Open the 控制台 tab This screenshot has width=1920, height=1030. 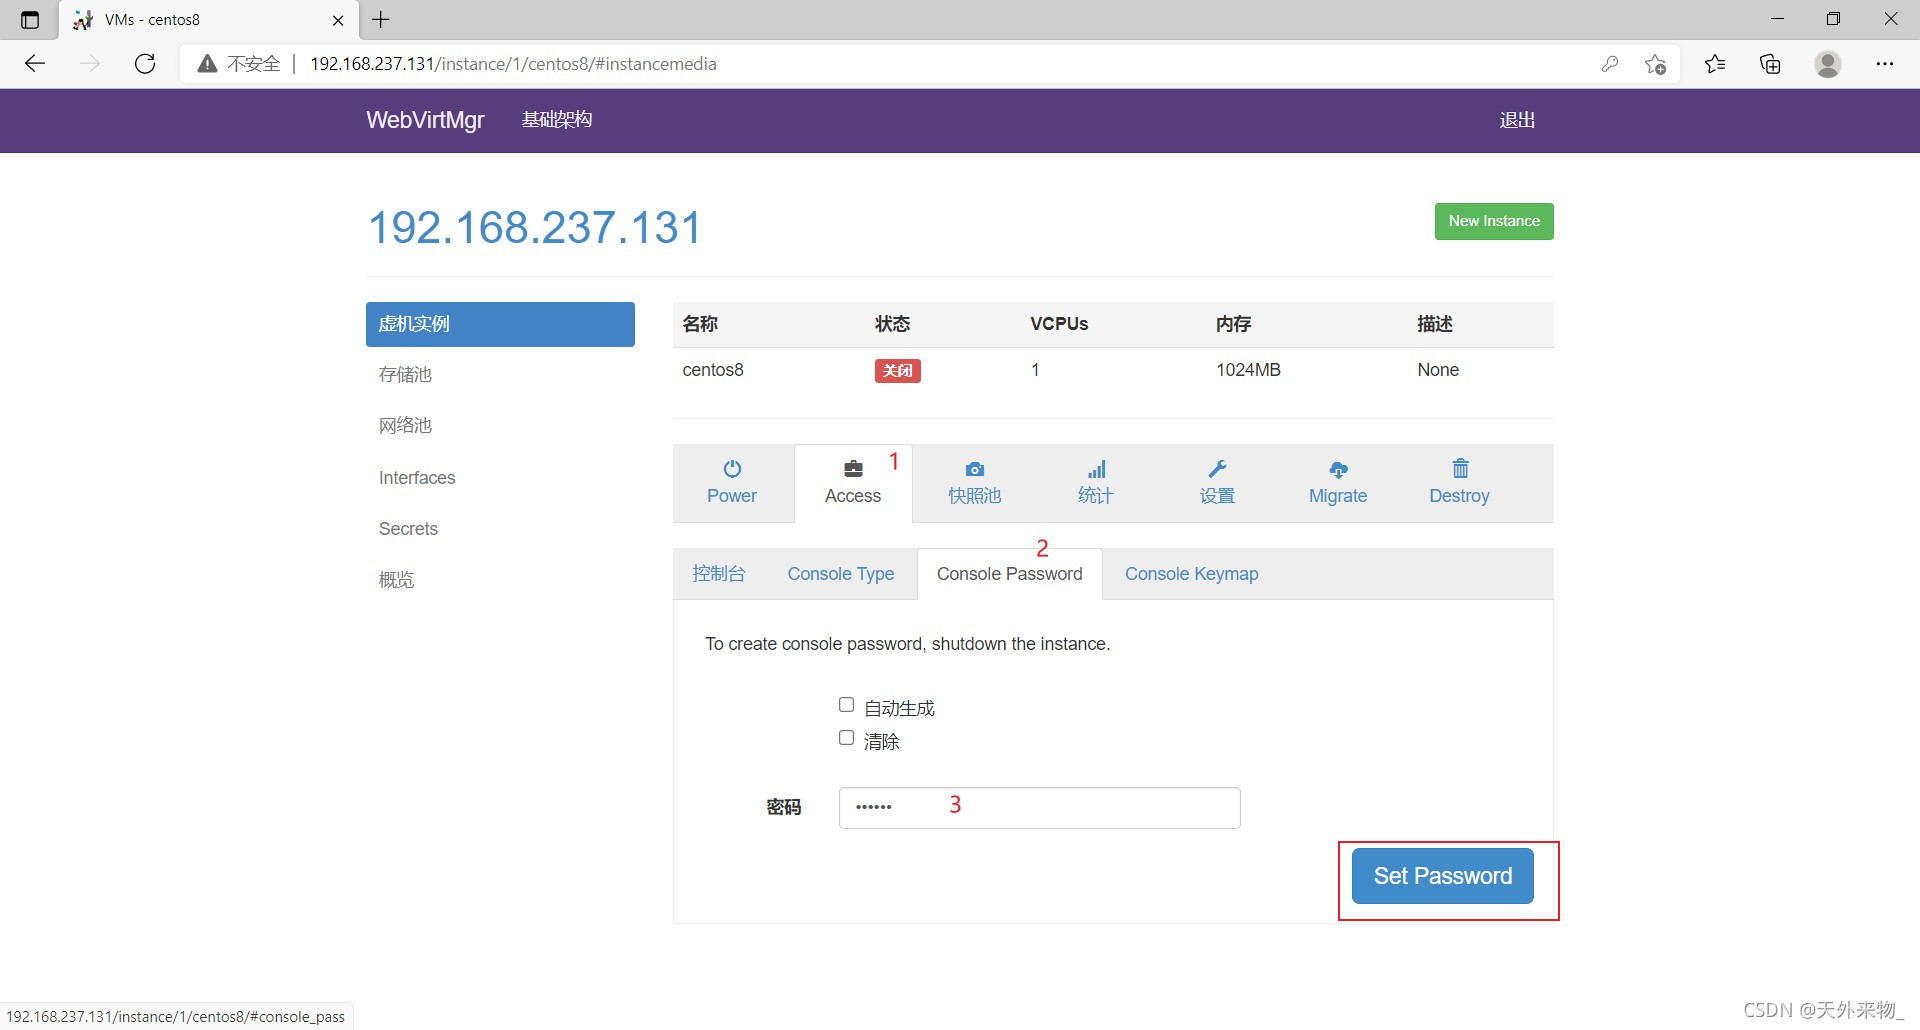pyautogui.click(x=718, y=574)
